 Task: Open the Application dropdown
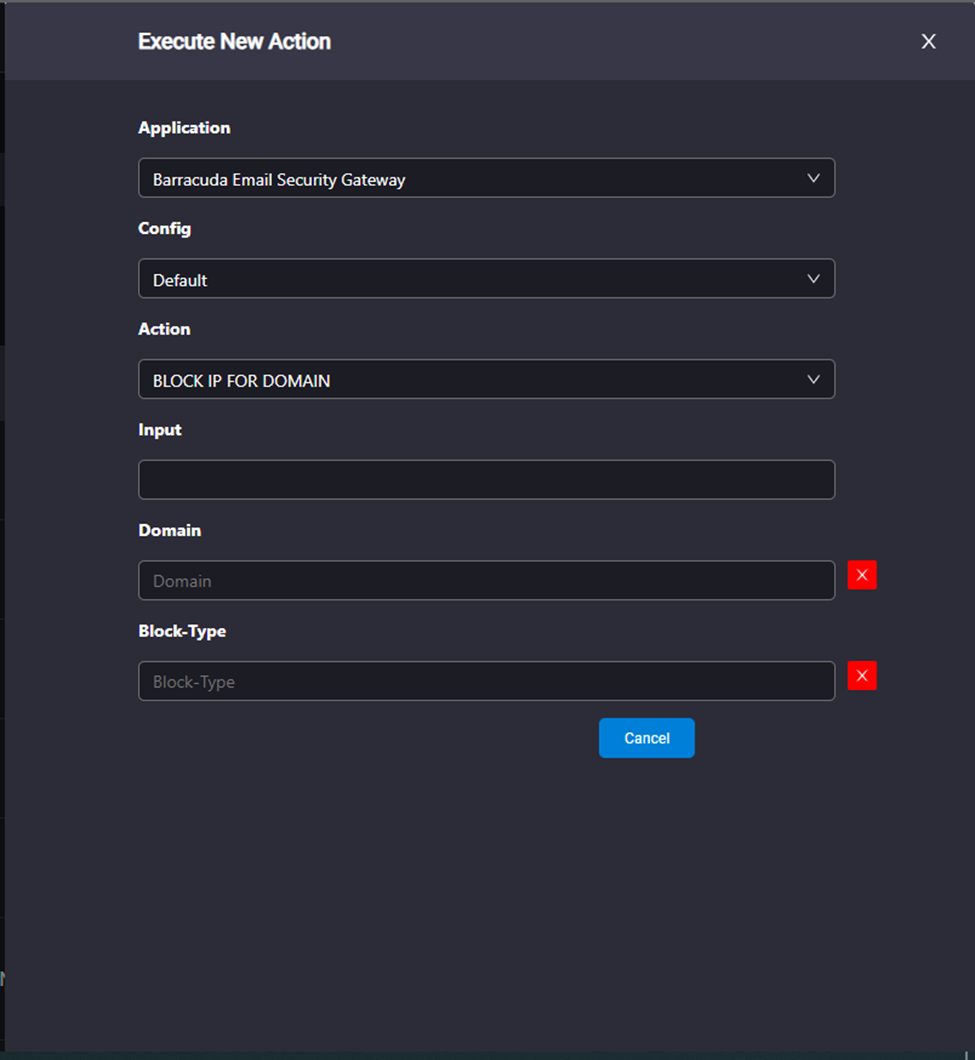[x=486, y=178]
